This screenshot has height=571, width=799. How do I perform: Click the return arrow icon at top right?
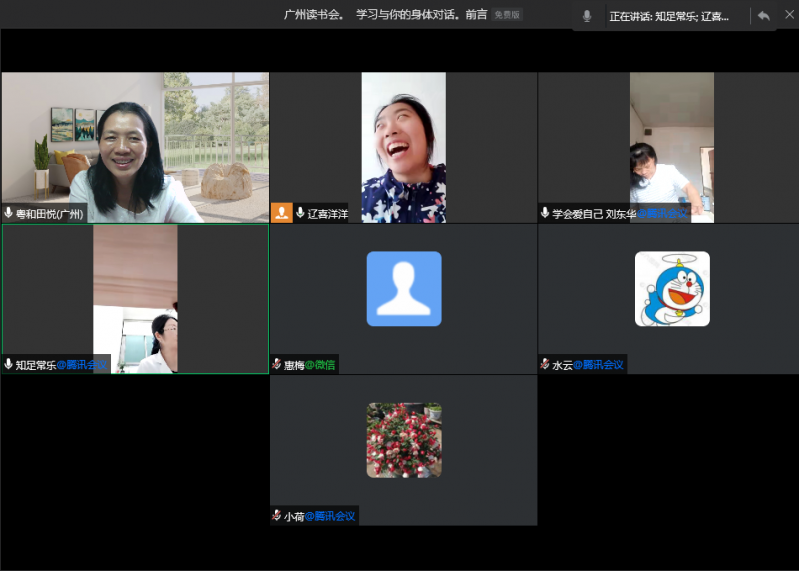(x=764, y=16)
